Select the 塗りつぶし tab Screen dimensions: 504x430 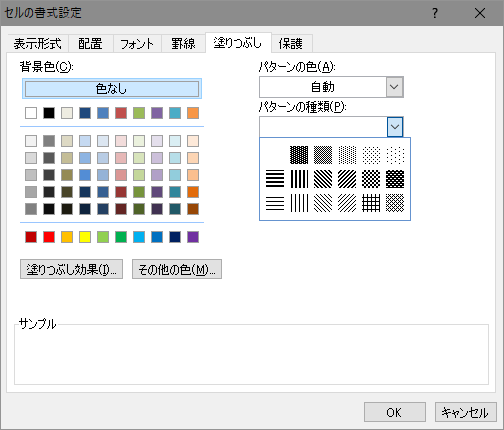click(238, 43)
